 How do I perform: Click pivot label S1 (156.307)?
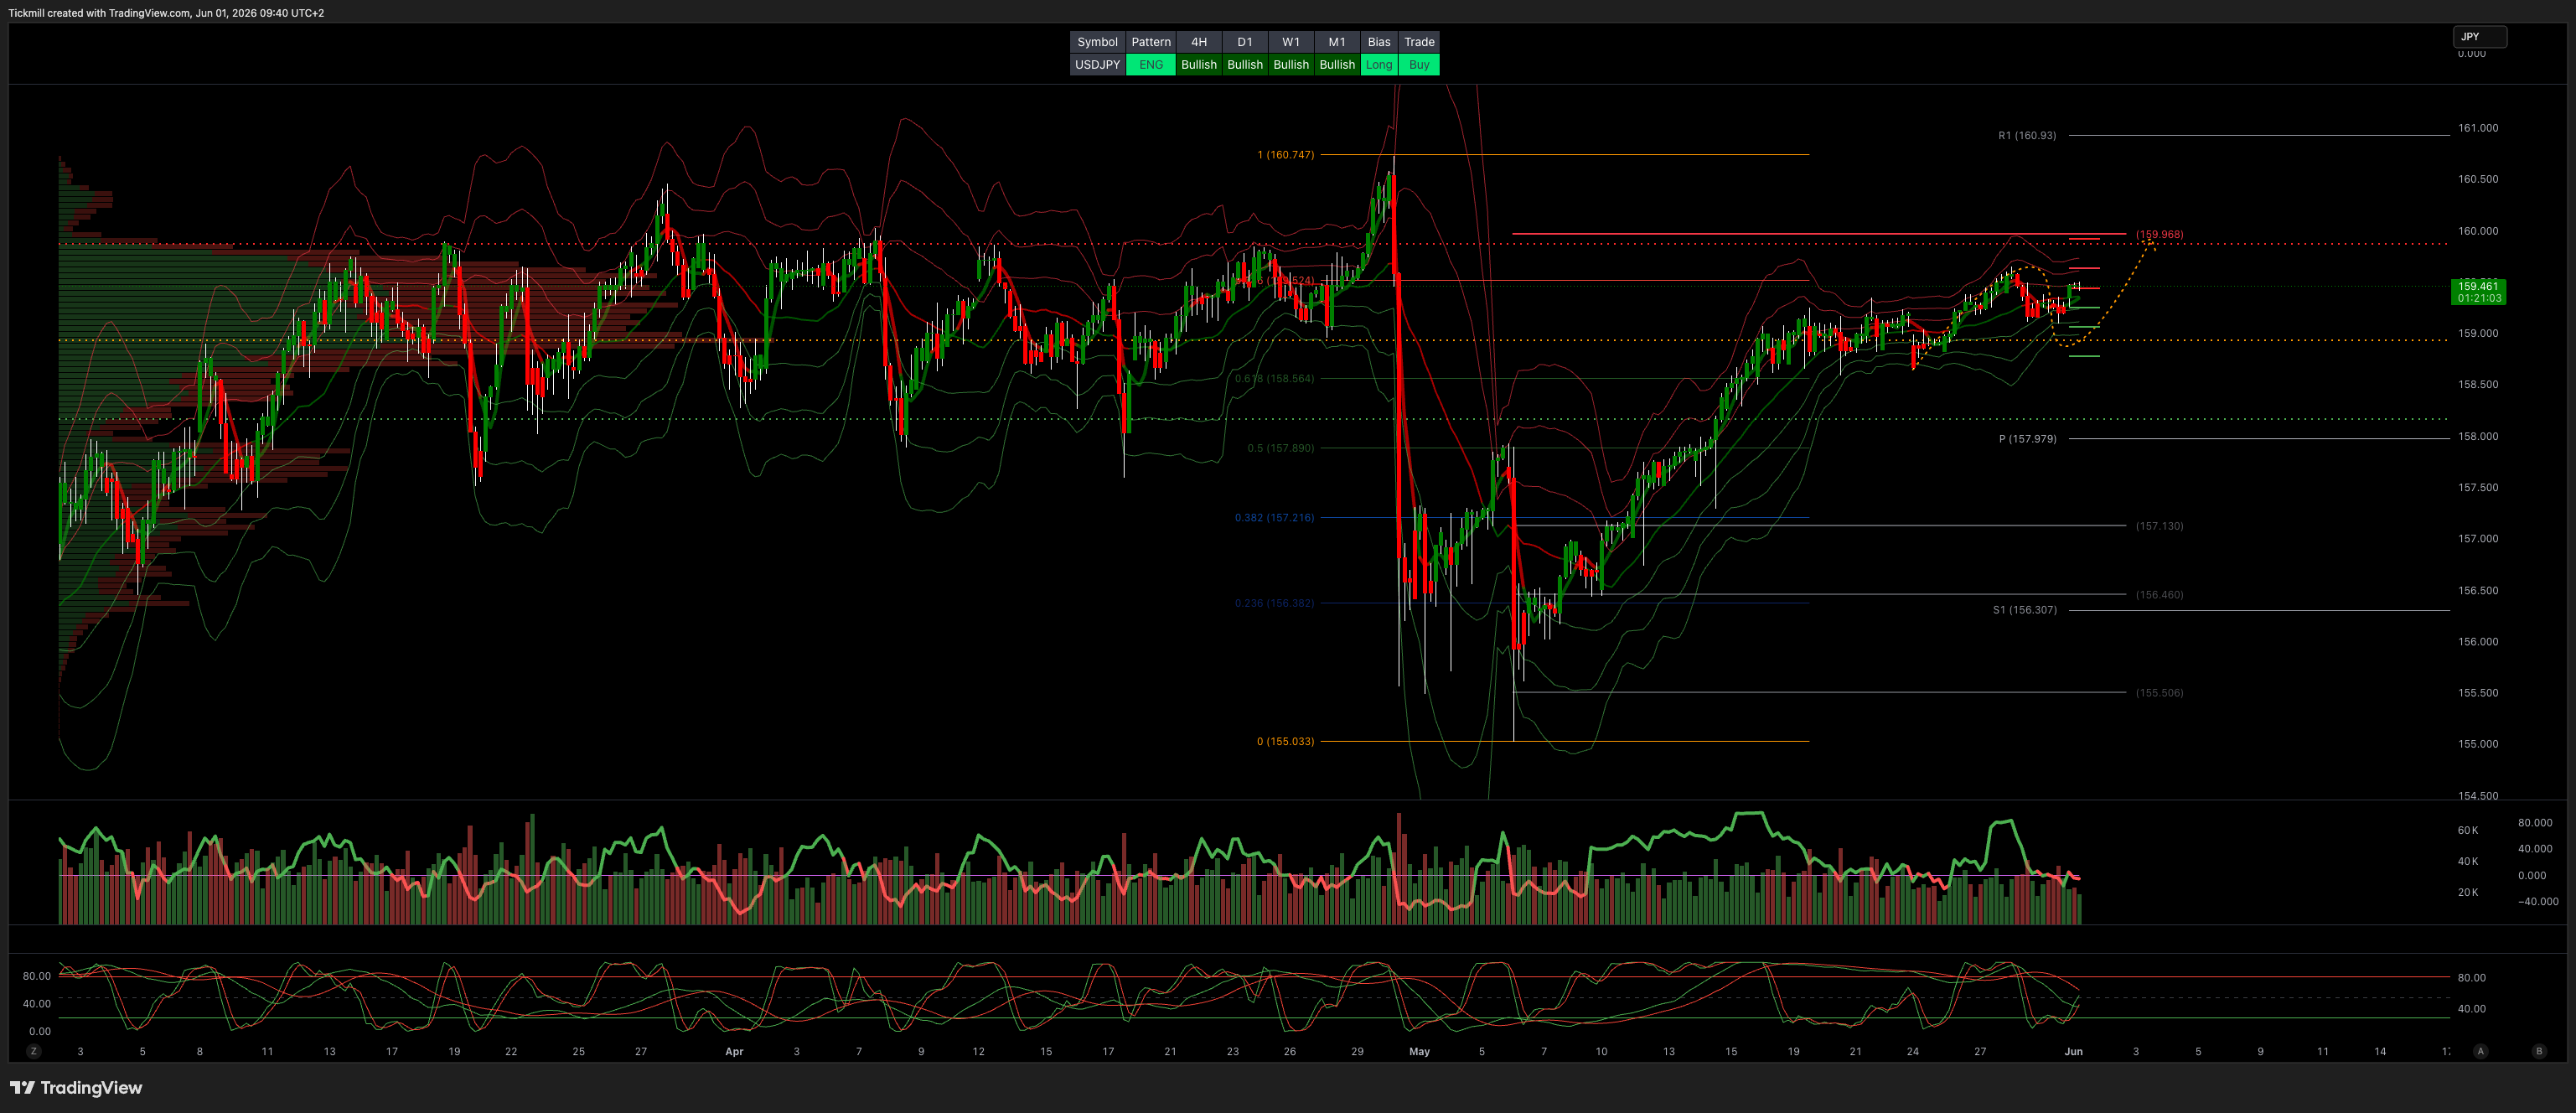click(x=2024, y=610)
